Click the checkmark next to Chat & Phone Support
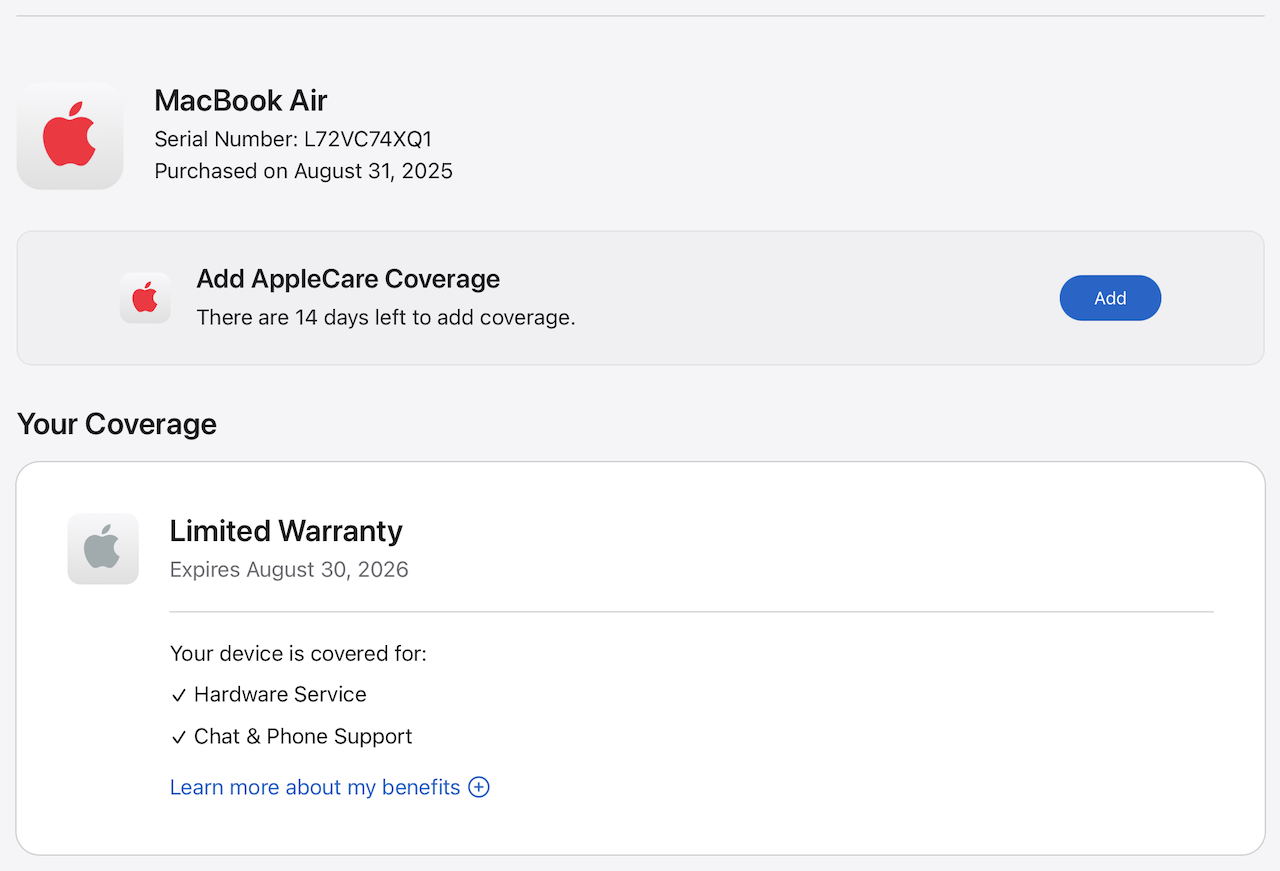Viewport: 1280px width, 871px height. click(x=179, y=737)
